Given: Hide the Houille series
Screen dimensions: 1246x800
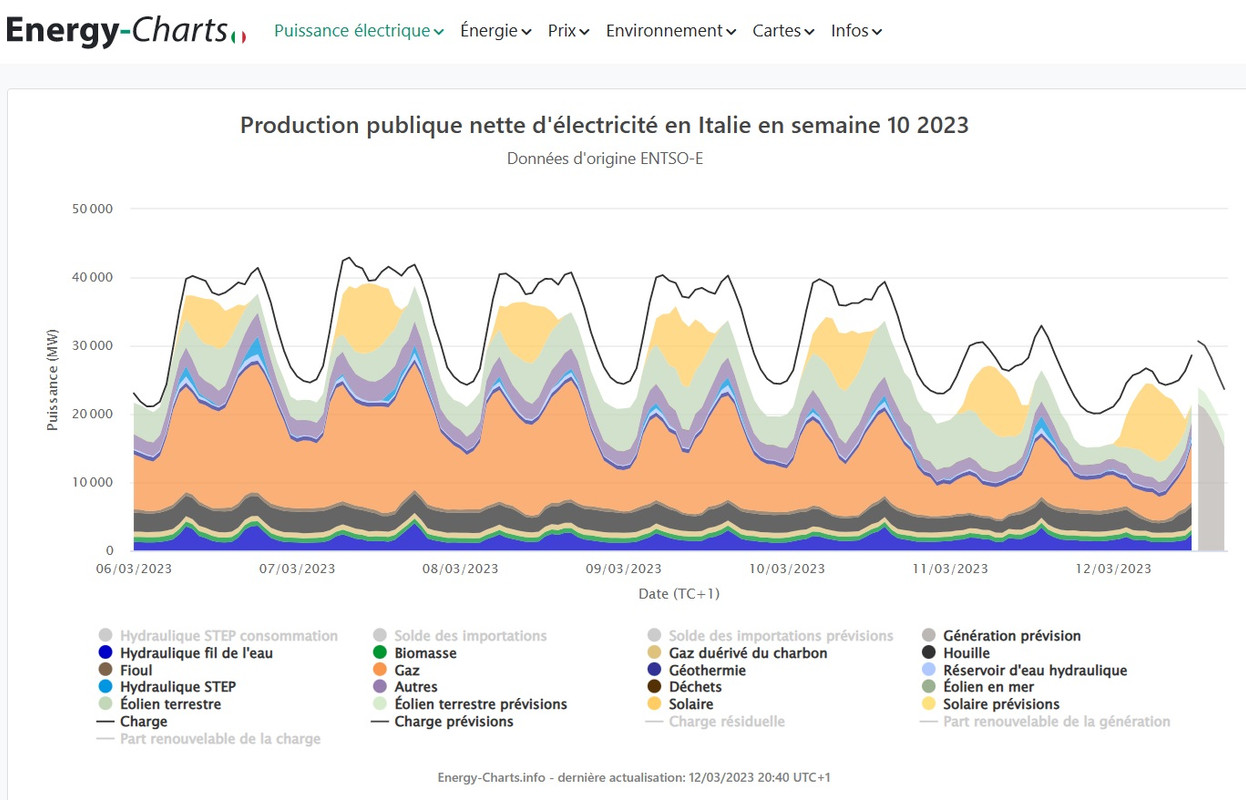Looking at the screenshot, I should 955,653.
